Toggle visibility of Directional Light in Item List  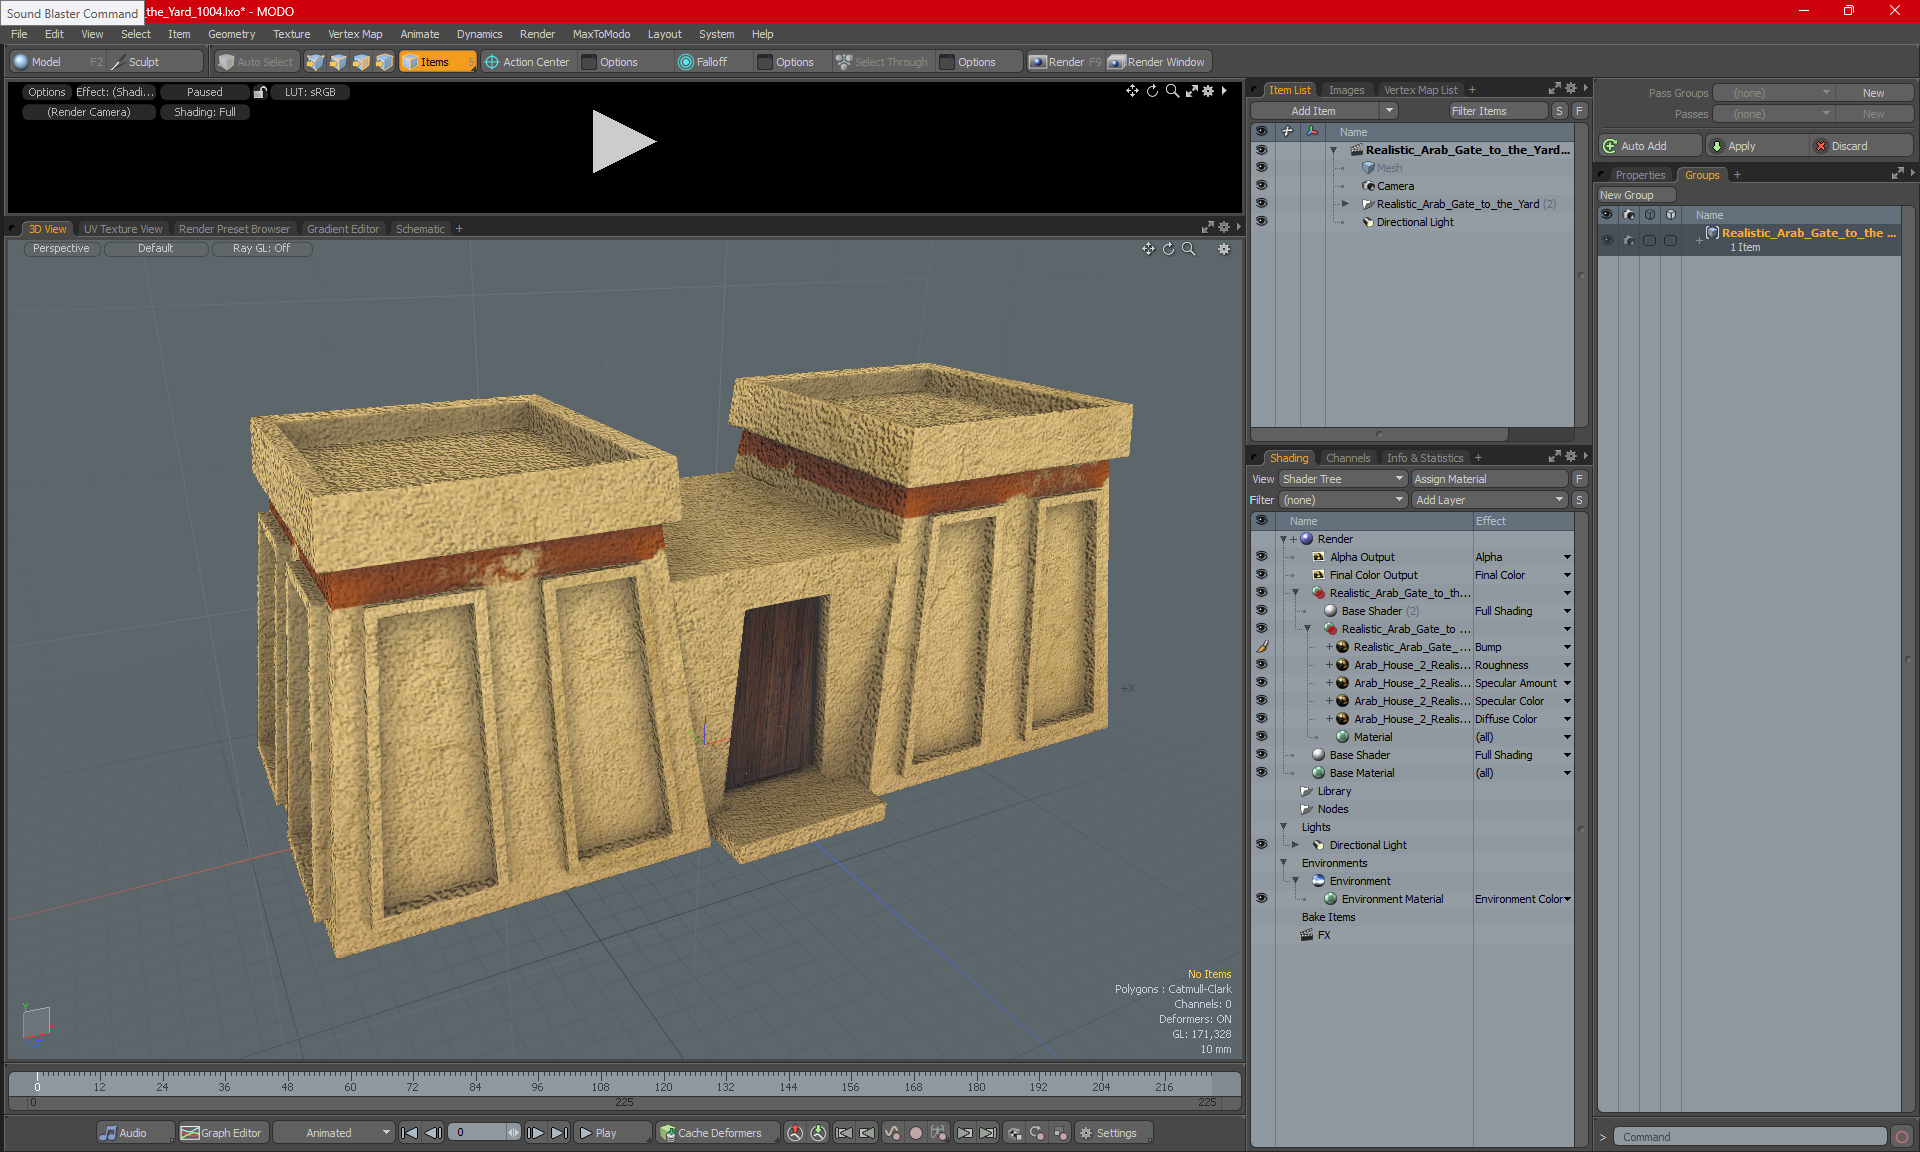pos(1261,222)
